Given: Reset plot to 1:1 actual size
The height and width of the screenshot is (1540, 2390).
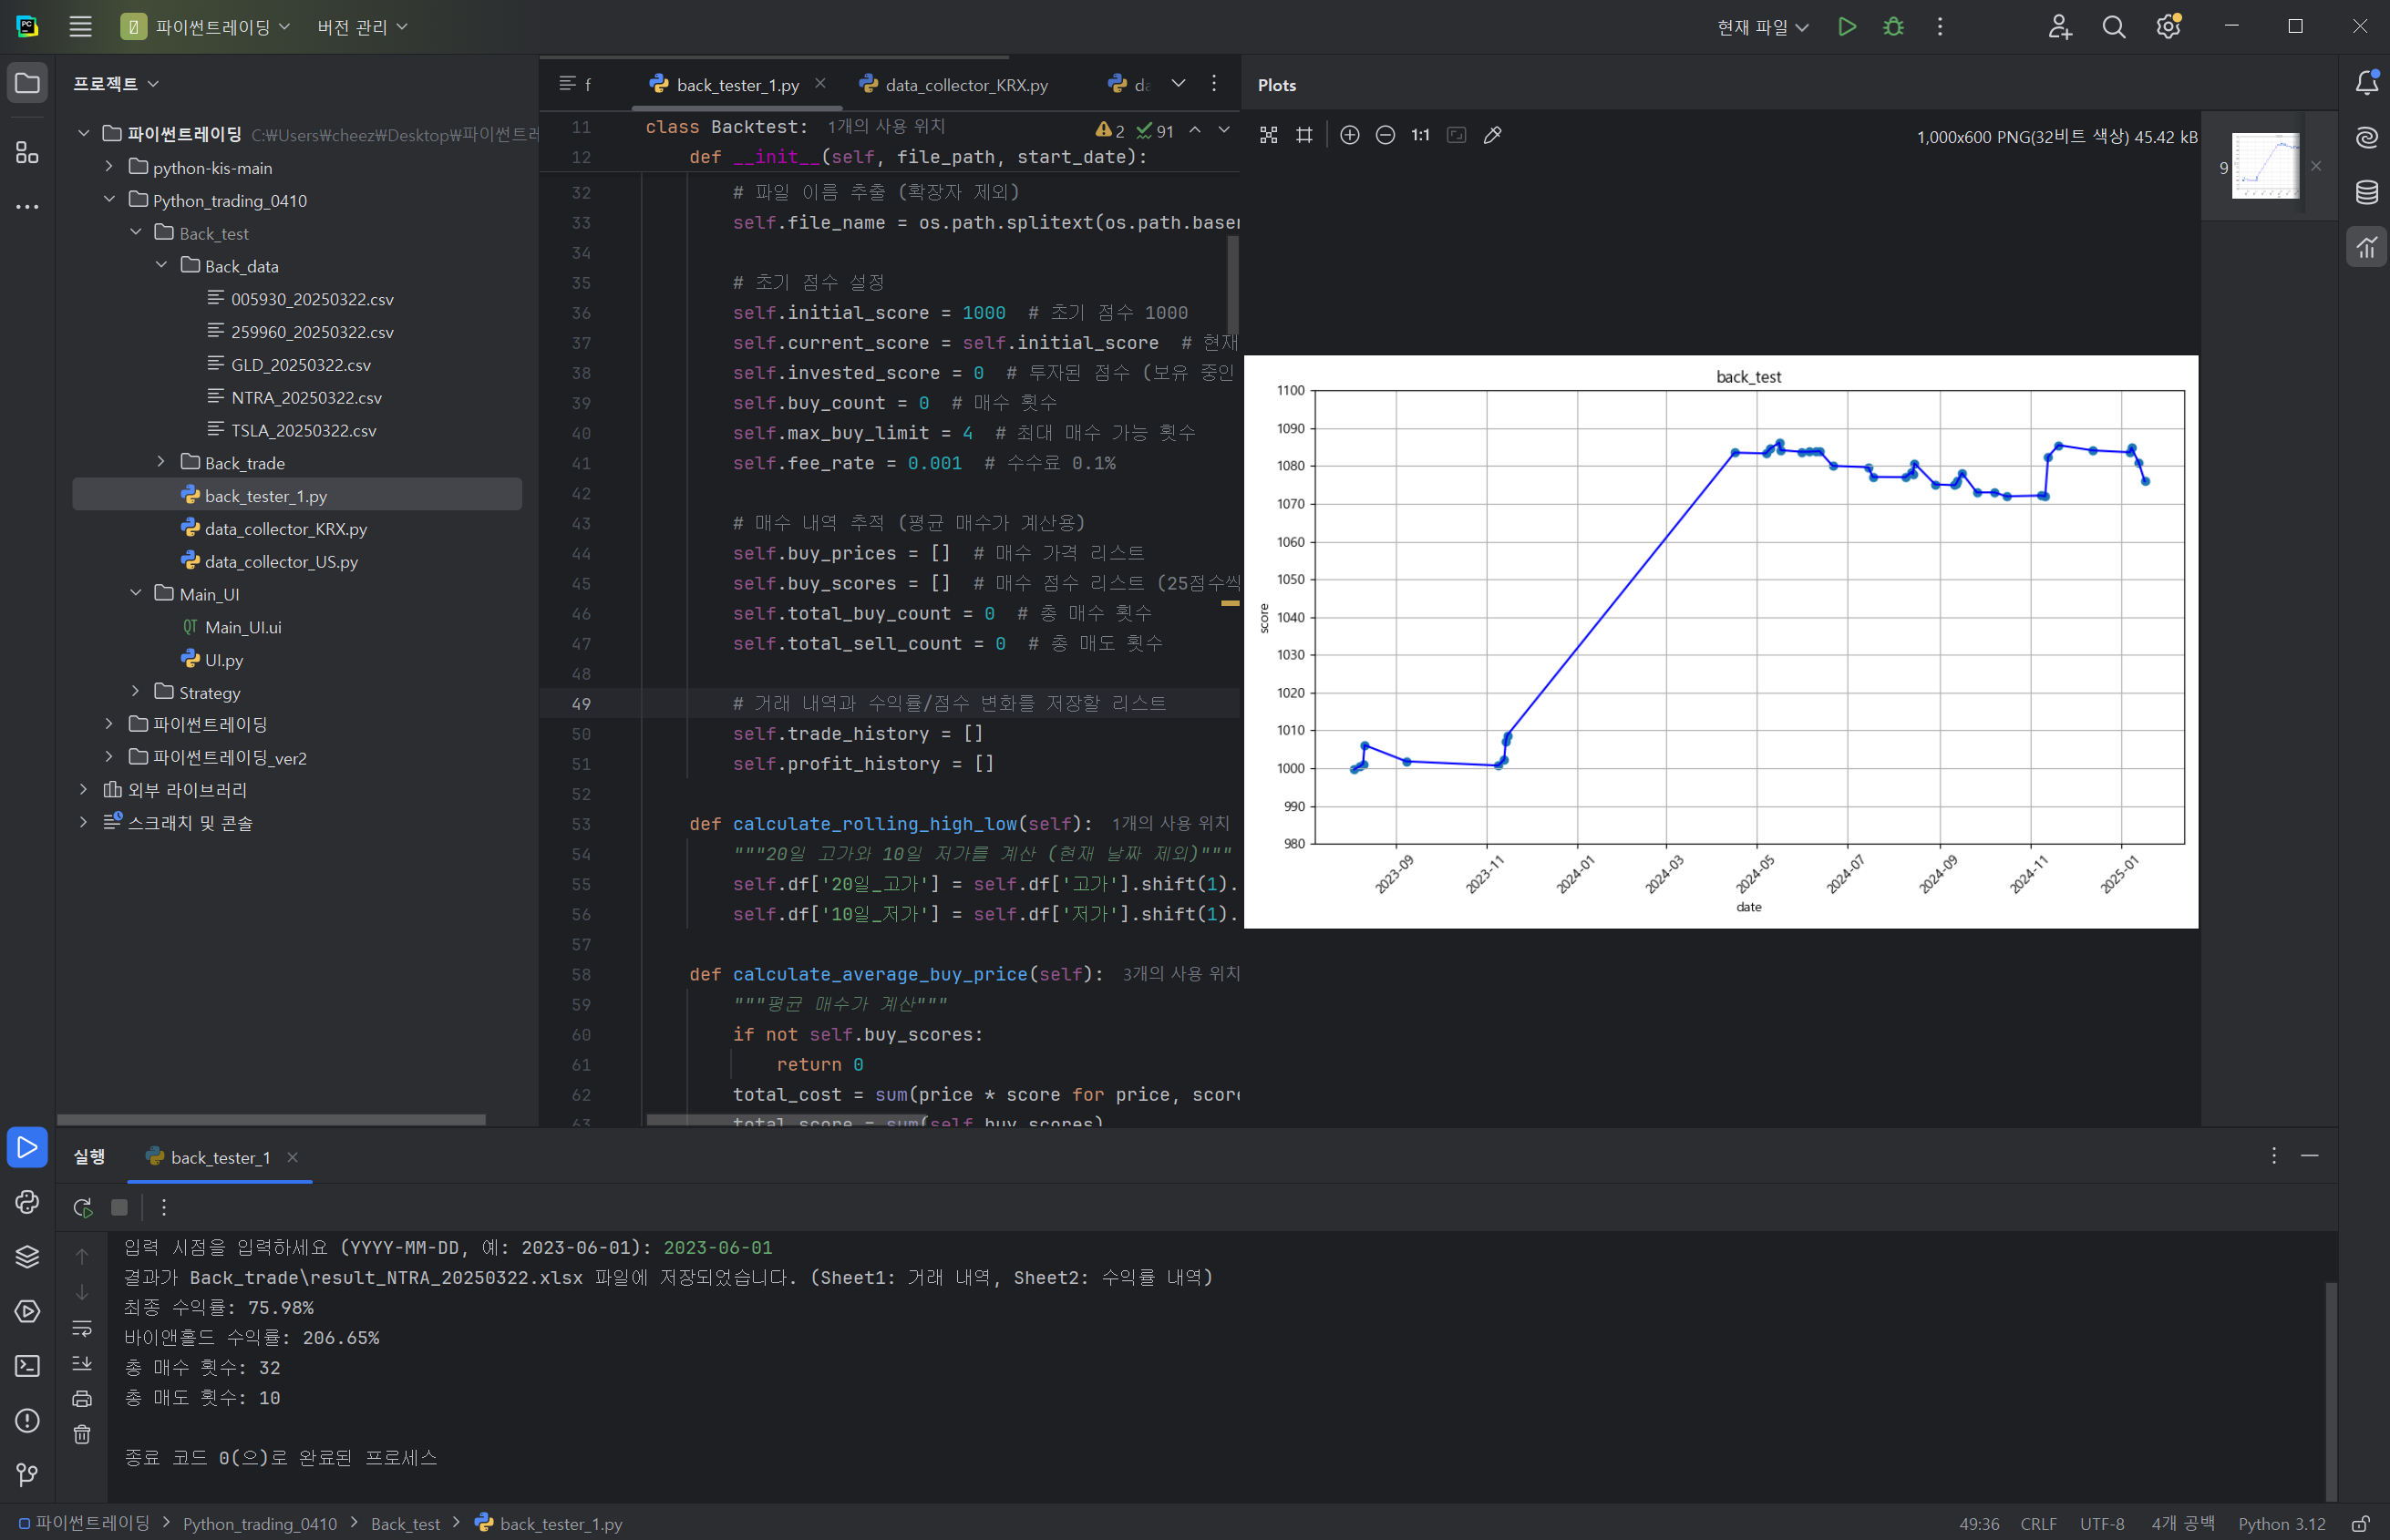Looking at the screenshot, I should 1420,135.
